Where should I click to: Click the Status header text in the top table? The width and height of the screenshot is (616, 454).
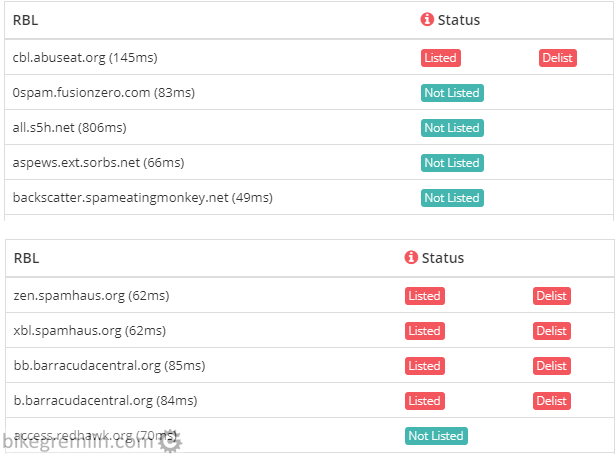click(x=459, y=20)
